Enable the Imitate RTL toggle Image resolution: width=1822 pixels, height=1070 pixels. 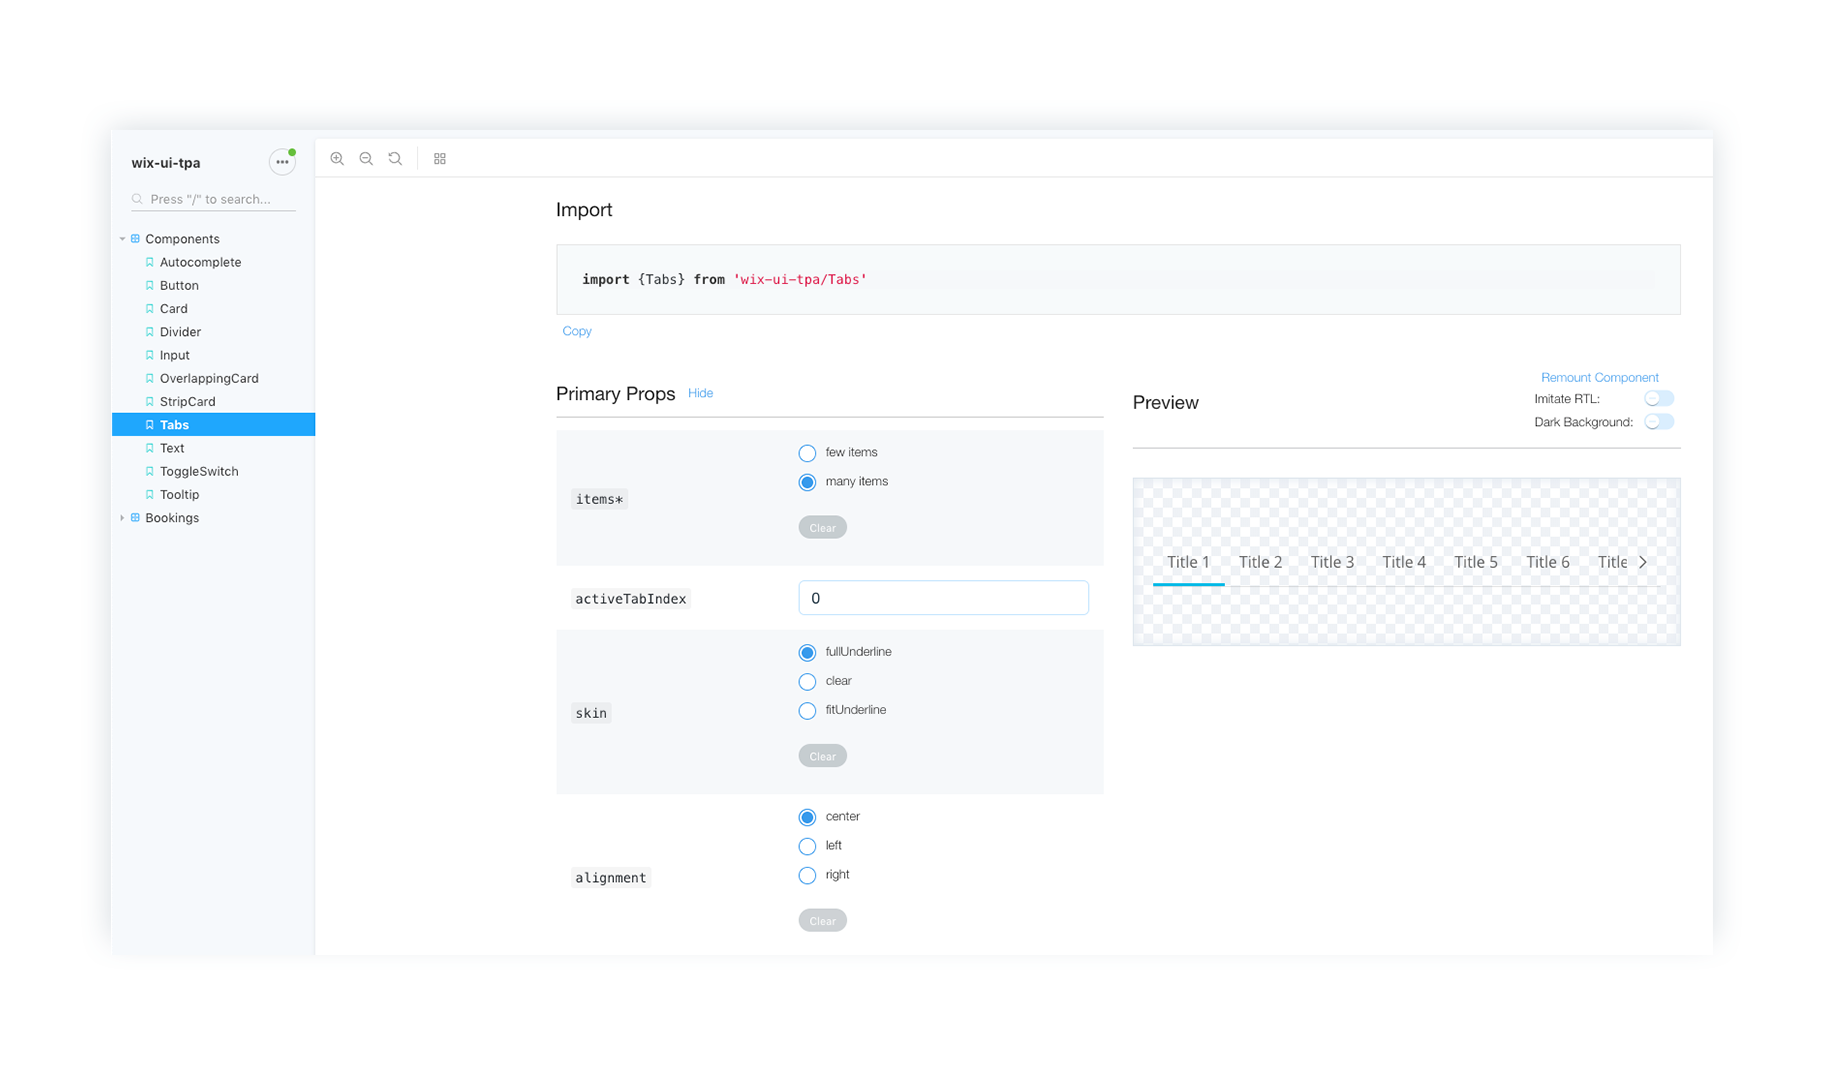[1658, 399]
